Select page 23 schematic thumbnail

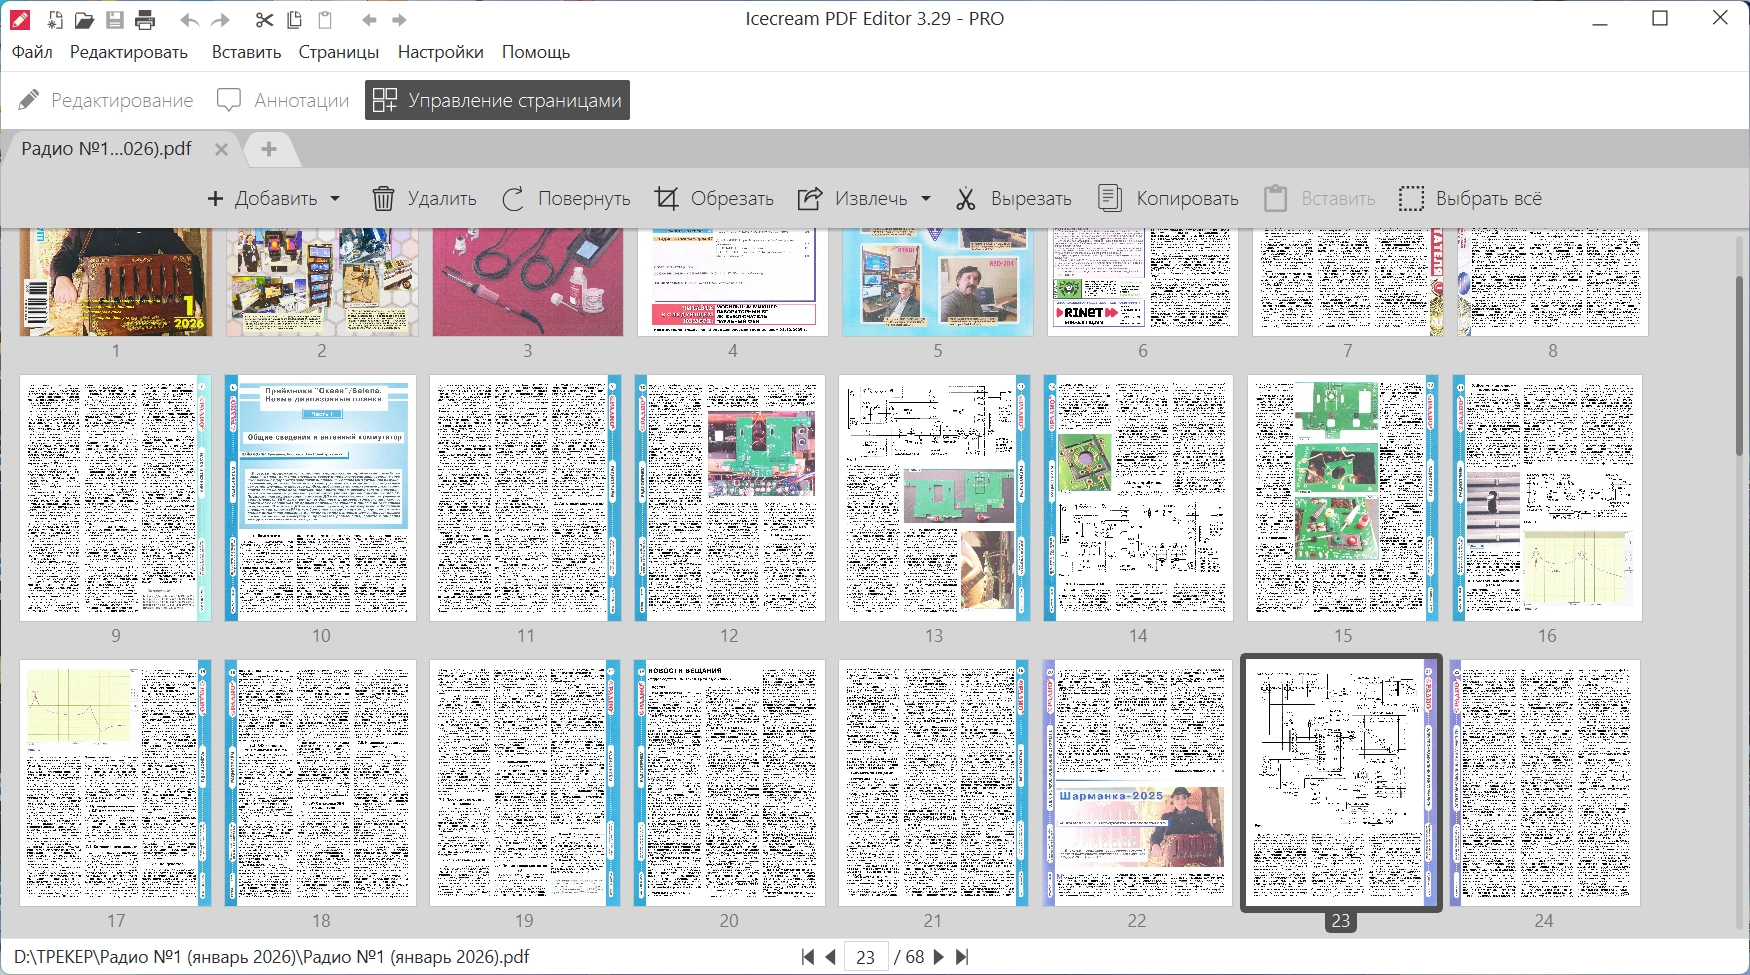1341,783
